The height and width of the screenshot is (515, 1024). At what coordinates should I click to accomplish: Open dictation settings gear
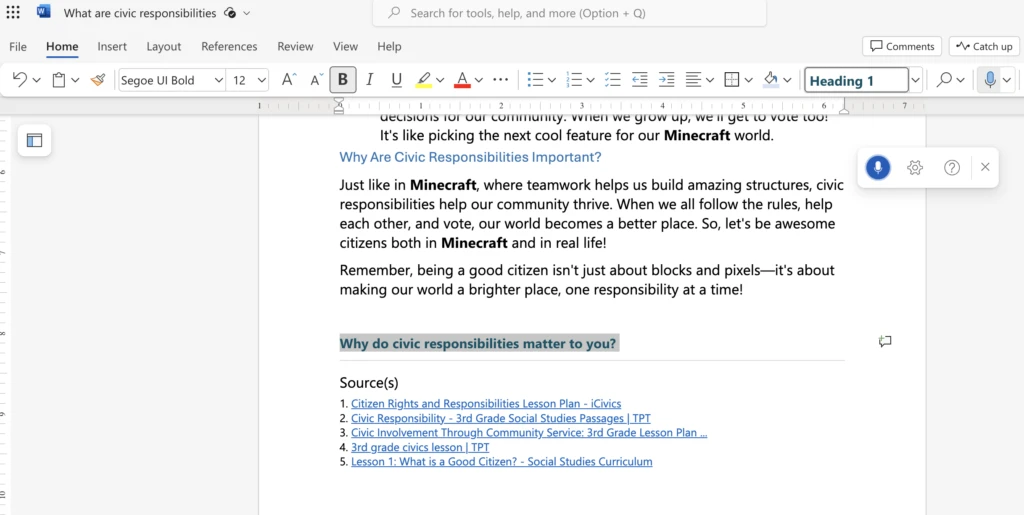pyautogui.click(x=915, y=168)
